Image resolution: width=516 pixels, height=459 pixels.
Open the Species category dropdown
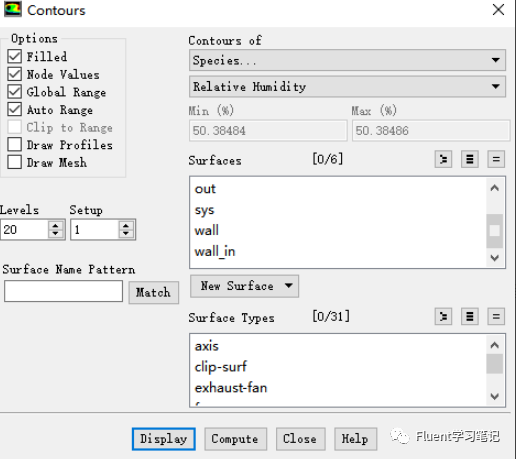tap(347, 60)
